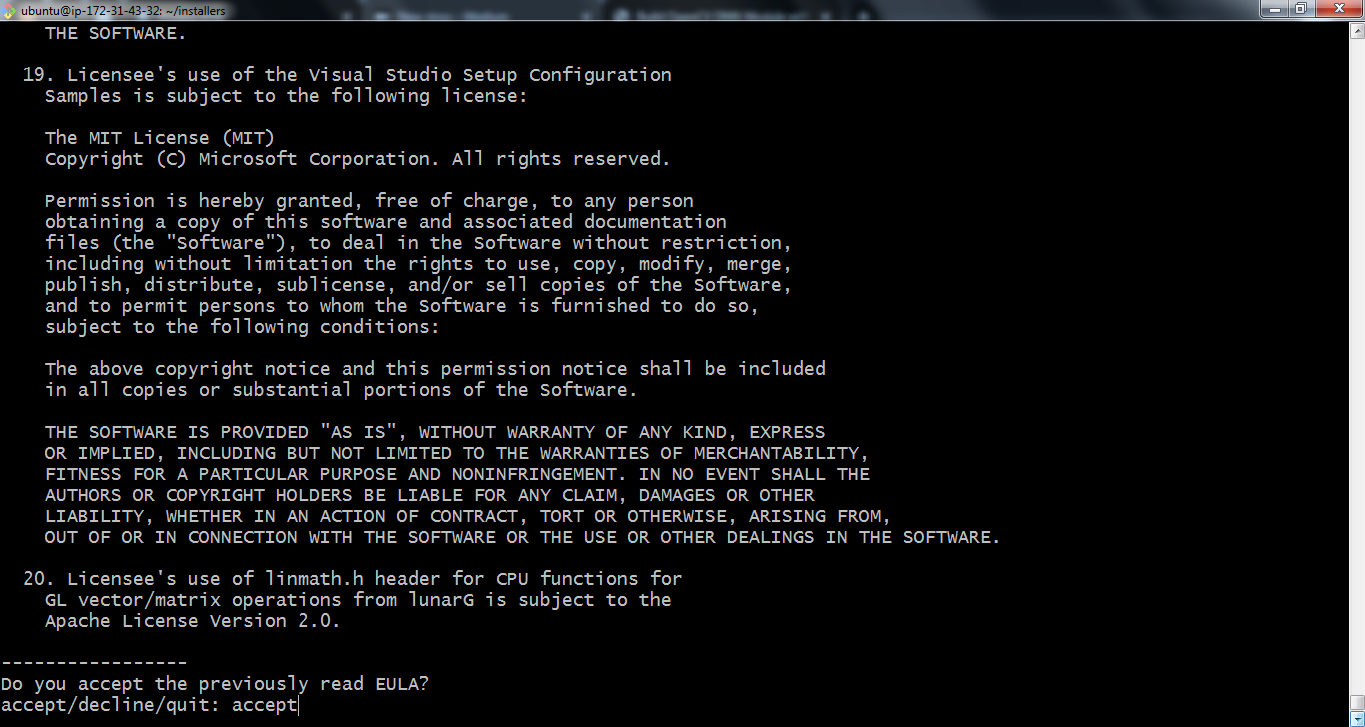The image size is (1365, 727).
Task: Click the "Permission is hereby granted" line
Action: coord(368,200)
